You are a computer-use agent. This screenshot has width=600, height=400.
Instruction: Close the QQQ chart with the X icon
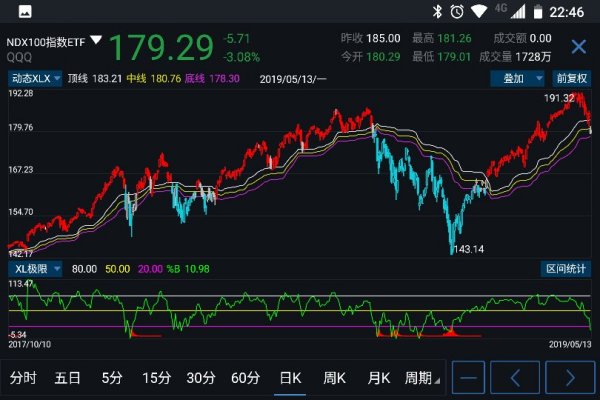(578, 47)
